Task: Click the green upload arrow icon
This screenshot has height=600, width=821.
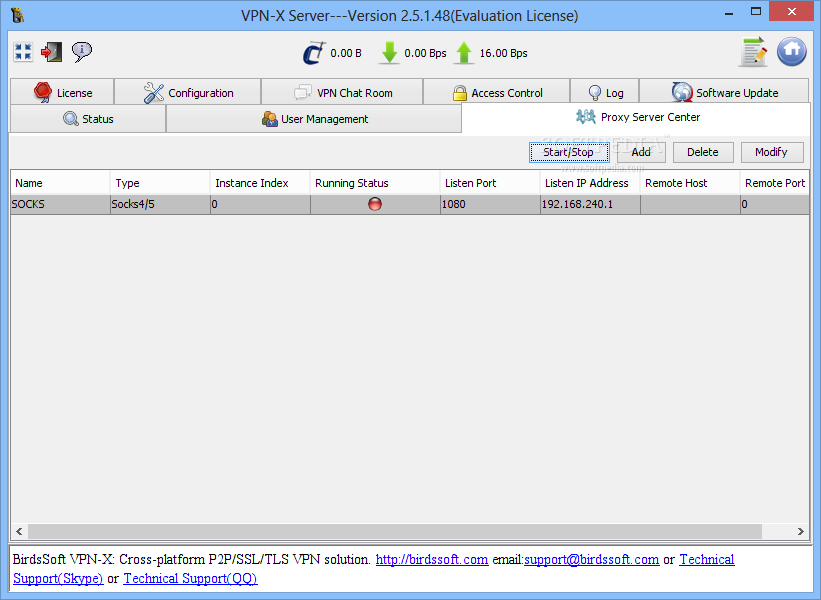Action: (464, 53)
